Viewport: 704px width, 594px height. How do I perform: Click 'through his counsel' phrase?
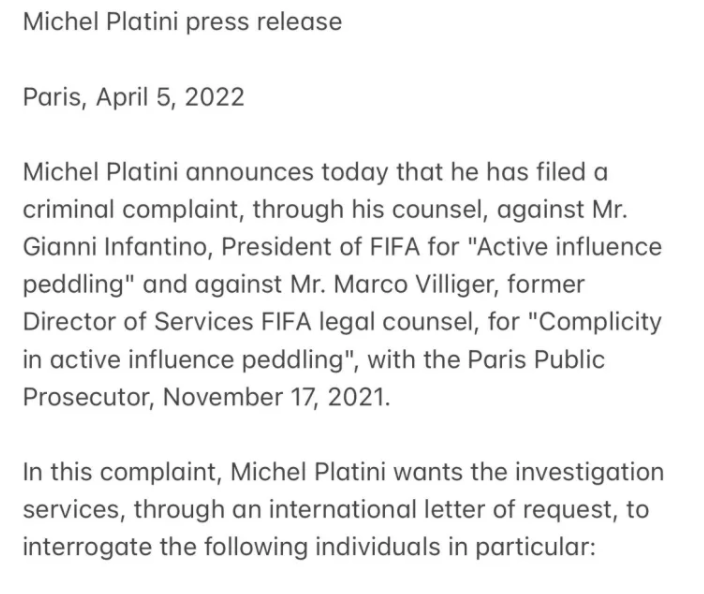370,210
